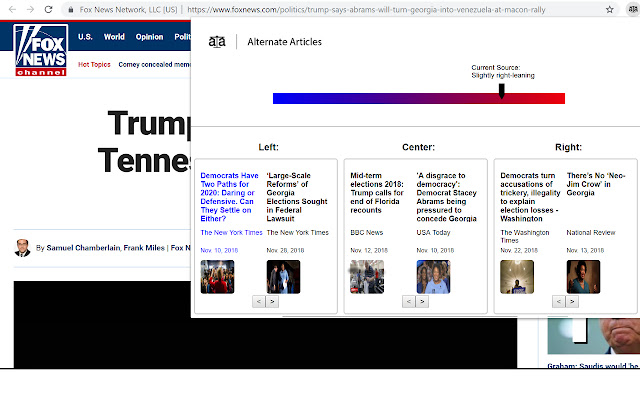Go to previous Center articles
640x400 pixels.
409,302
